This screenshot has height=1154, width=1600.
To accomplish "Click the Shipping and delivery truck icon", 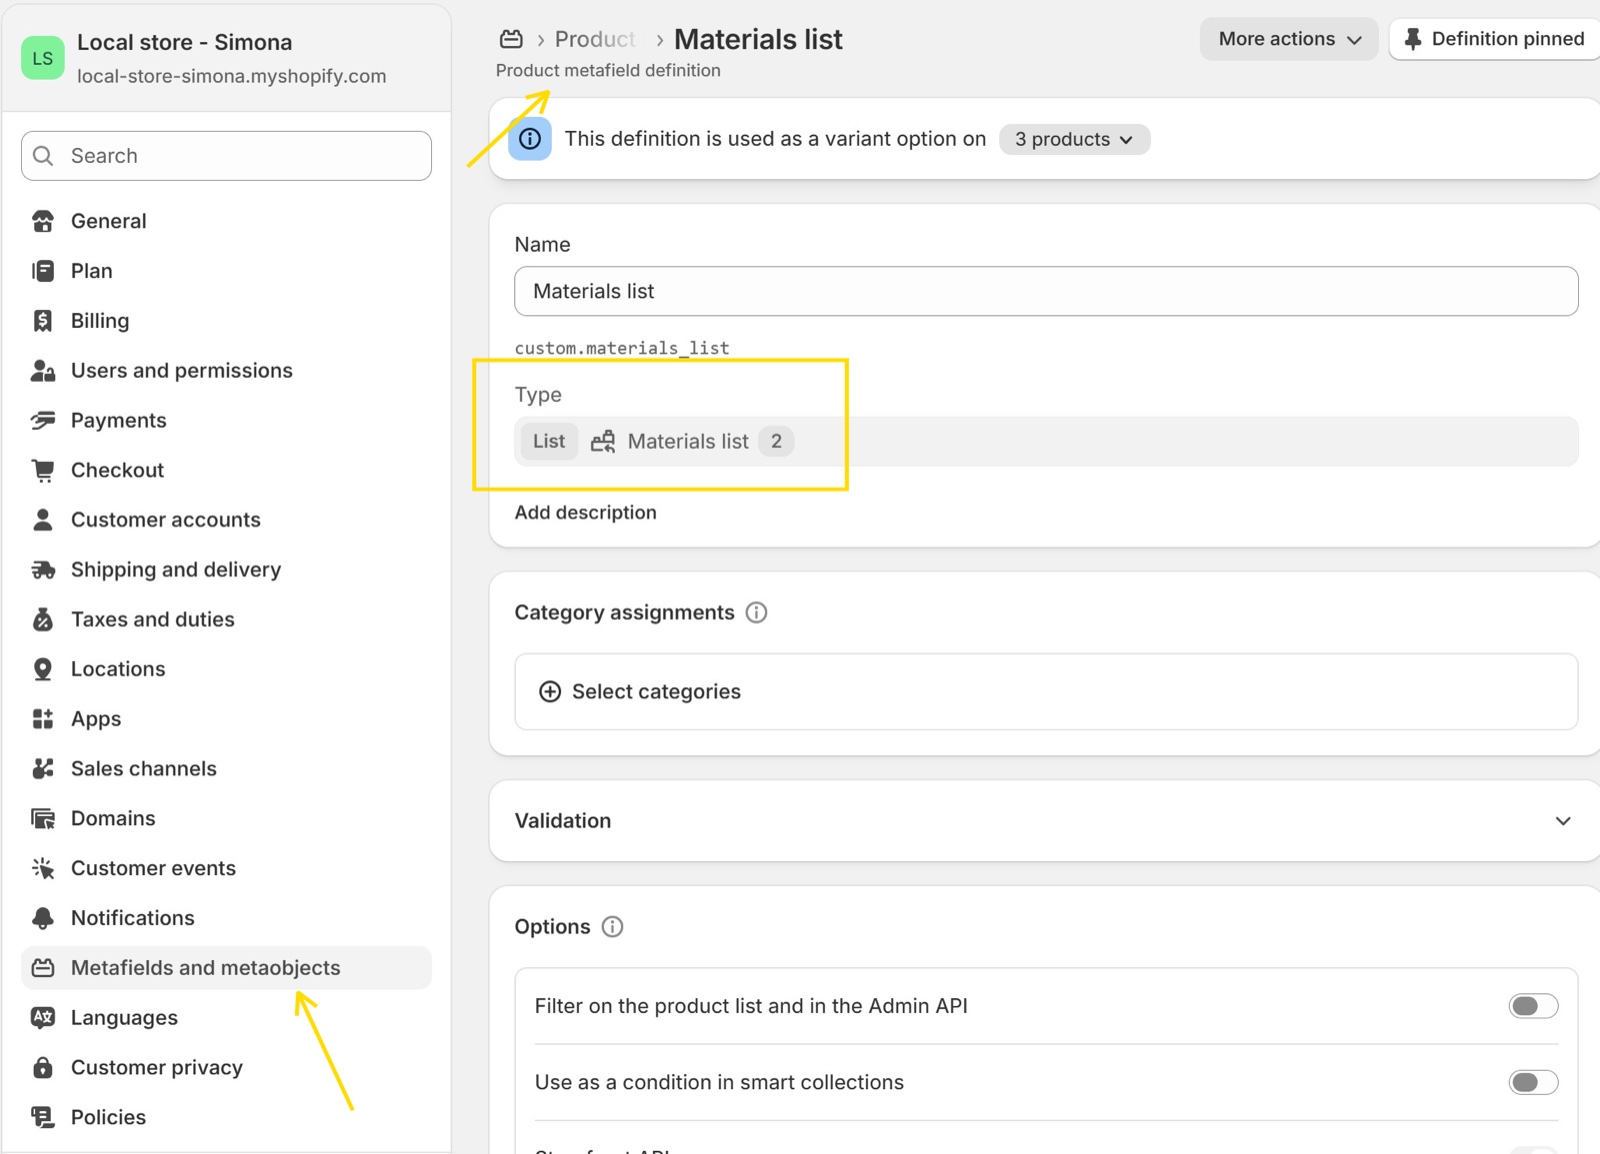I will point(43,570).
